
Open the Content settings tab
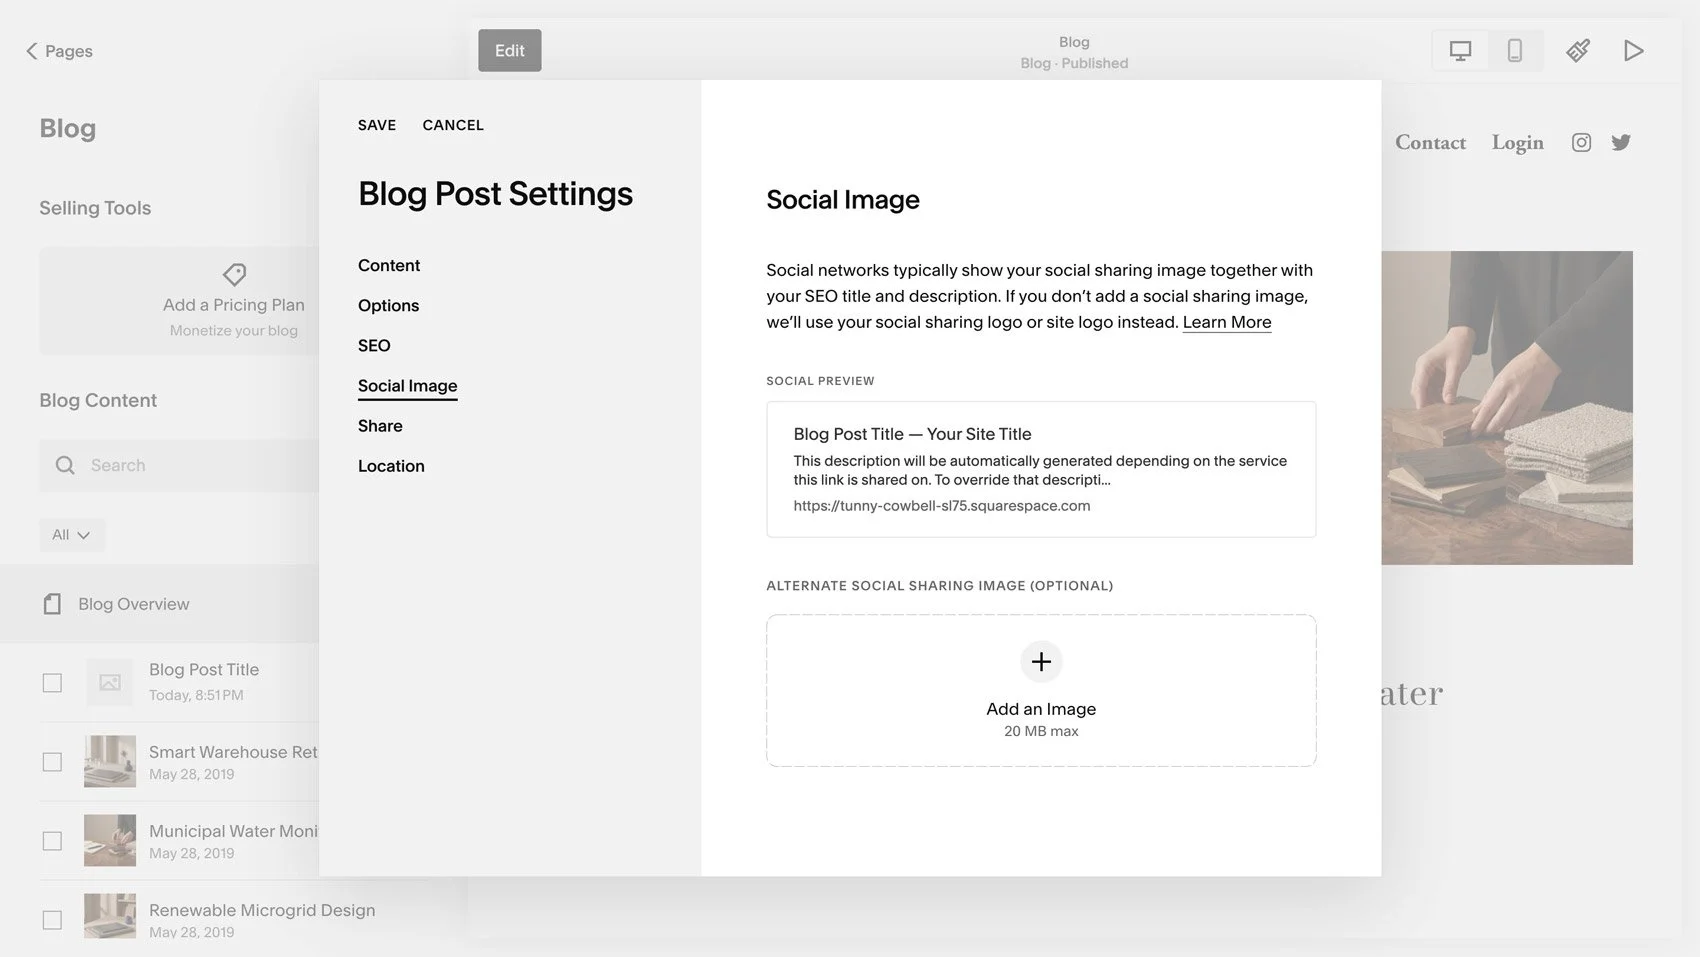click(389, 265)
